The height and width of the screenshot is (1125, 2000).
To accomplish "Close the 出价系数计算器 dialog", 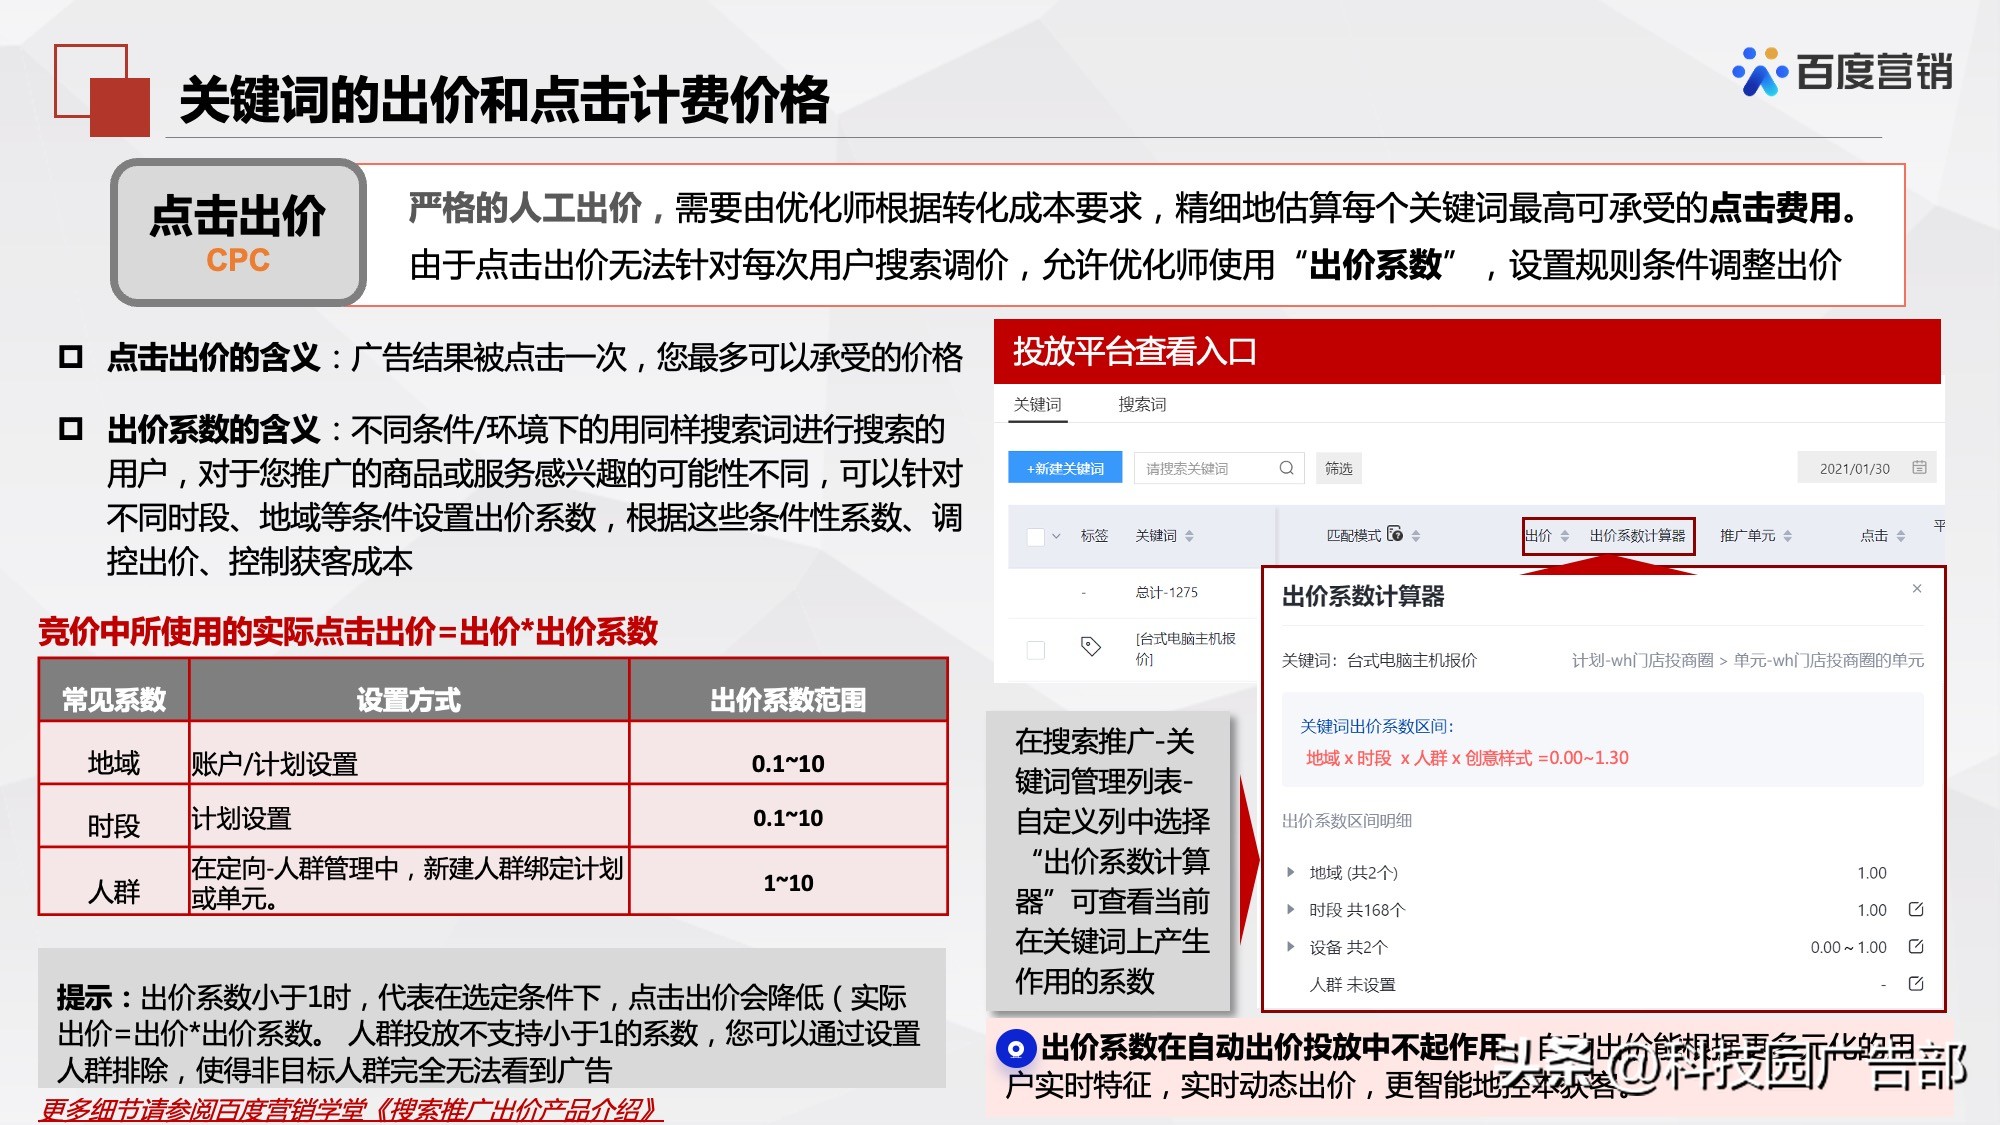I will (x=1916, y=589).
